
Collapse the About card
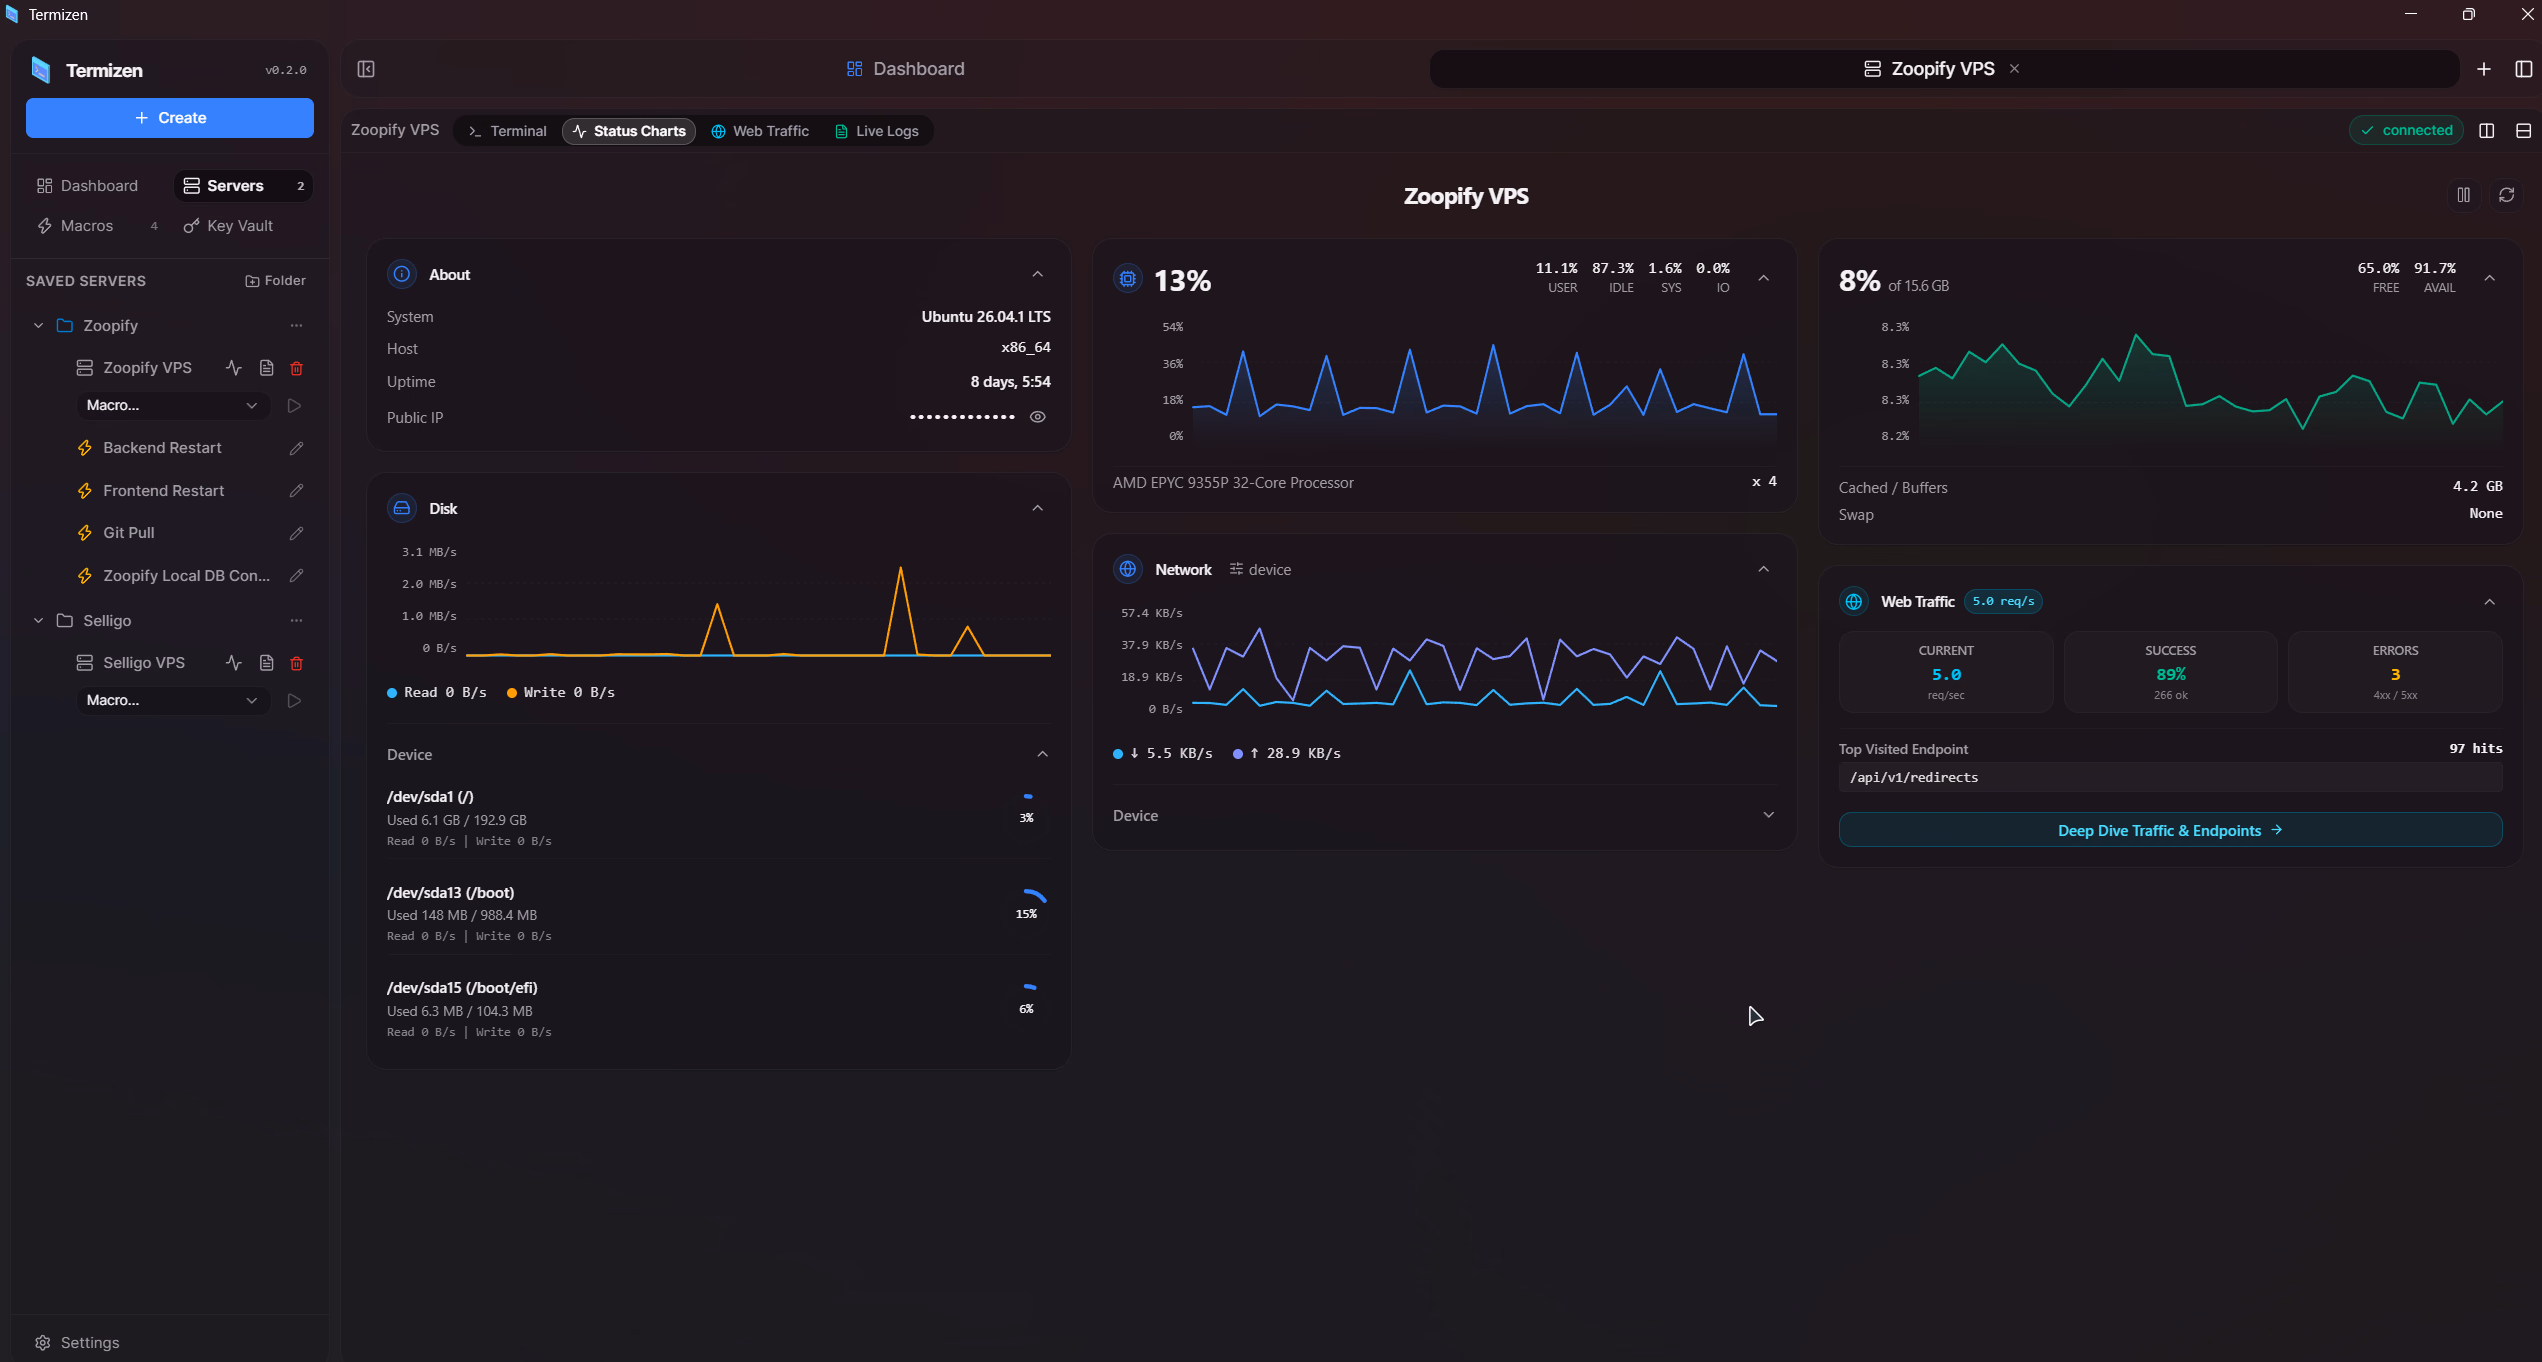(1038, 274)
